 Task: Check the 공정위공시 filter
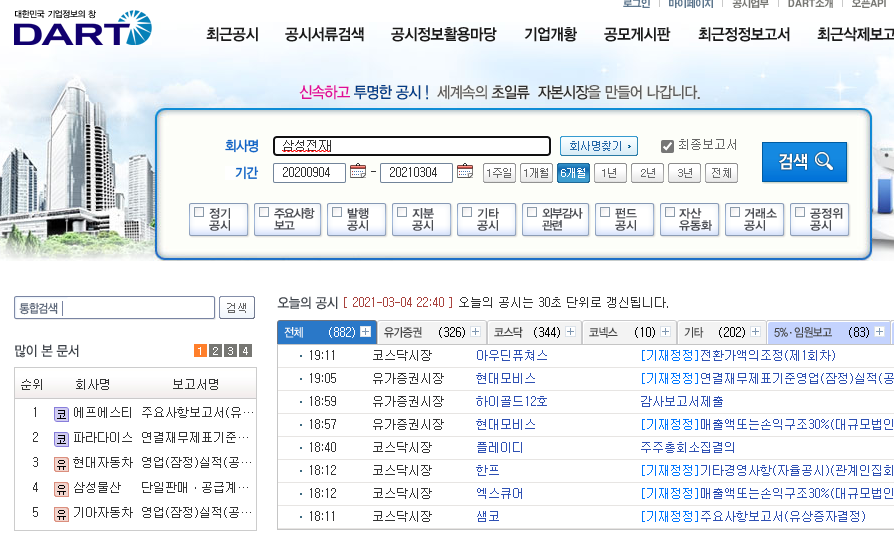[x=800, y=212]
